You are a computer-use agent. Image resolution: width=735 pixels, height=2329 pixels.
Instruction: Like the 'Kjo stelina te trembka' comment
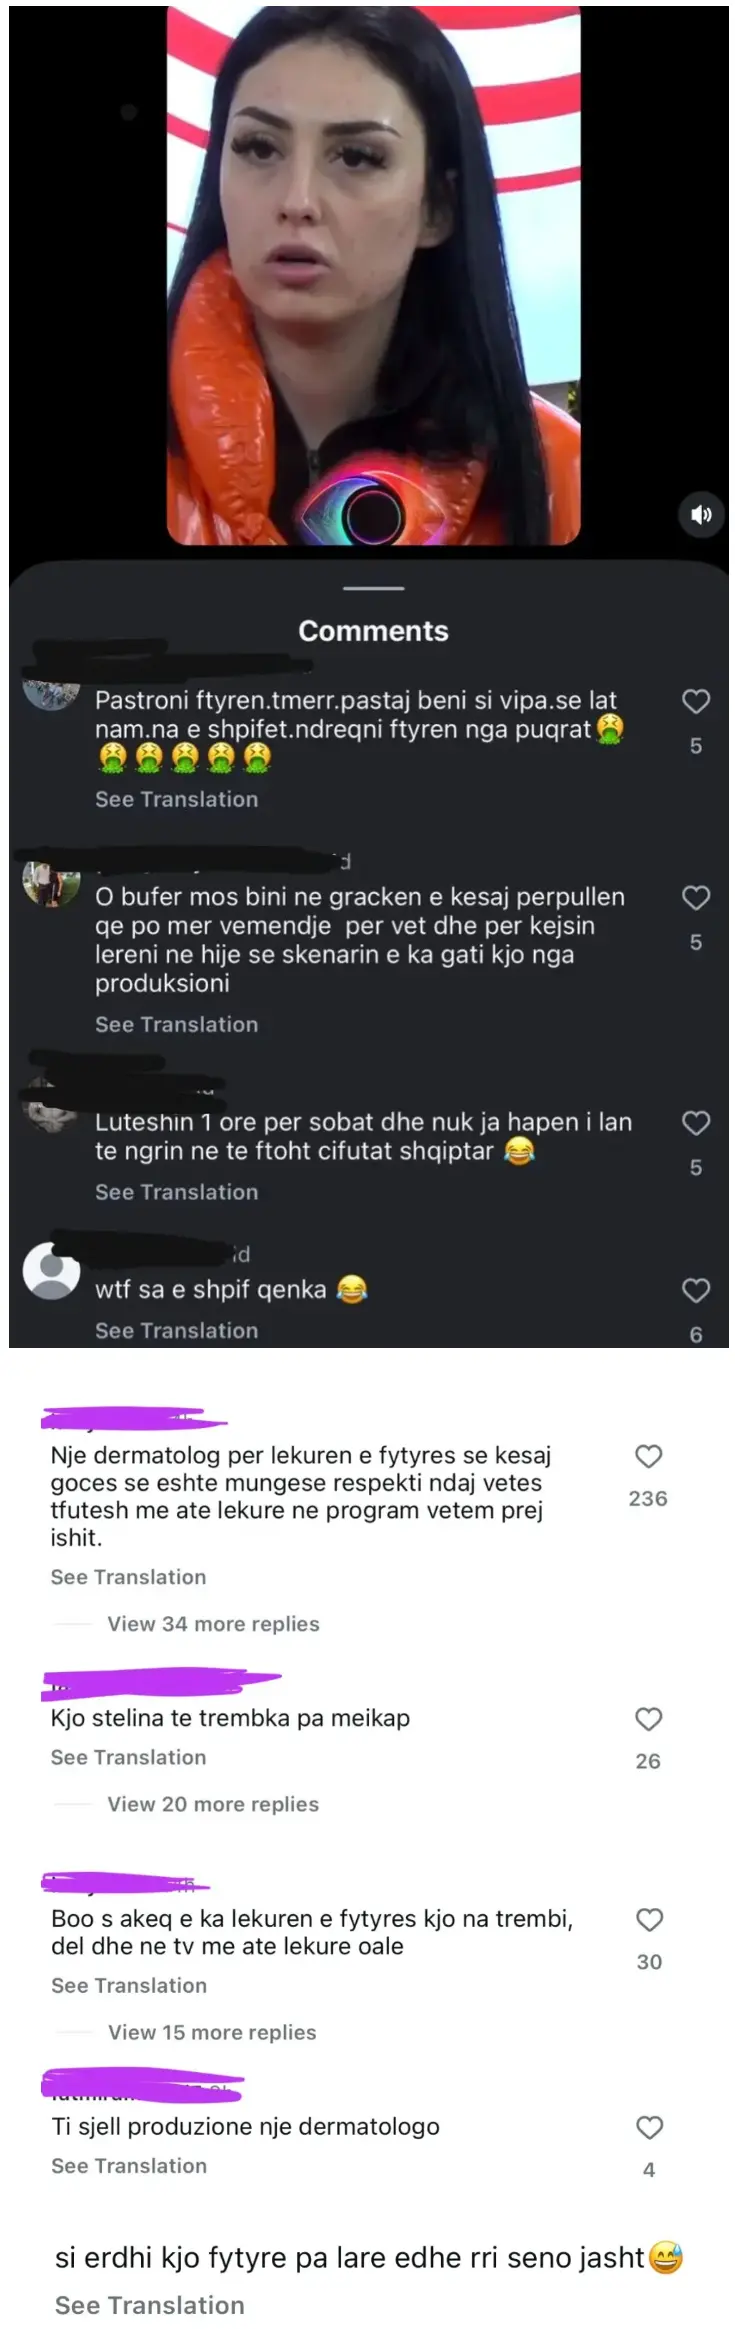(649, 1719)
